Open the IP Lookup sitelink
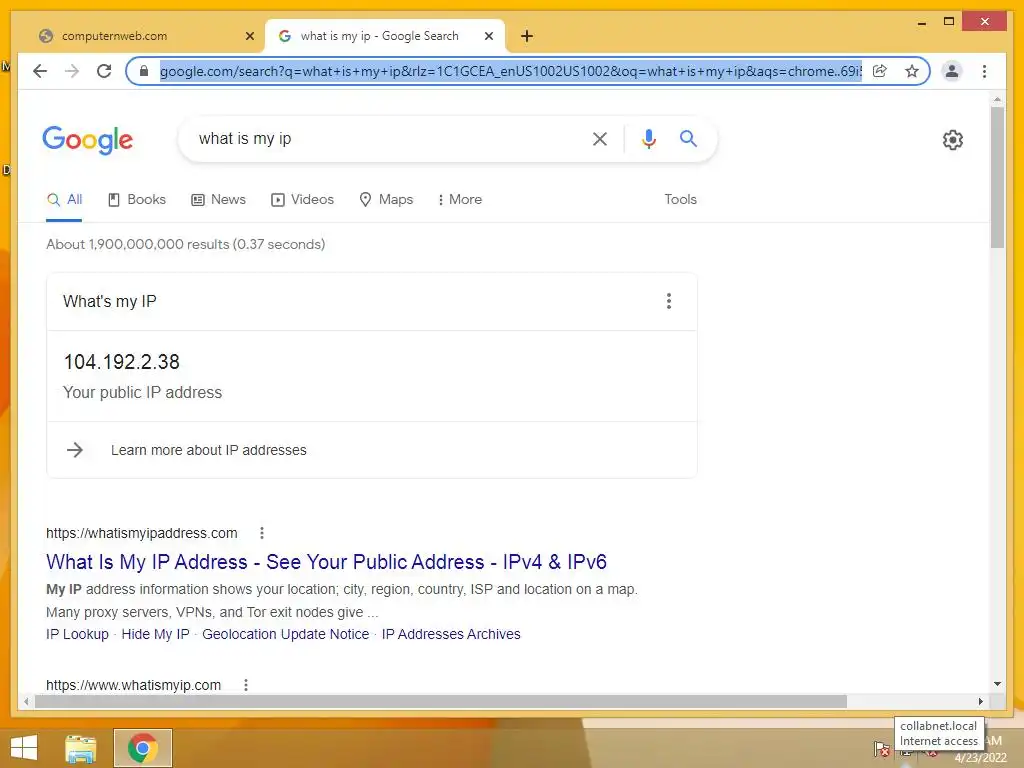 click(x=77, y=634)
